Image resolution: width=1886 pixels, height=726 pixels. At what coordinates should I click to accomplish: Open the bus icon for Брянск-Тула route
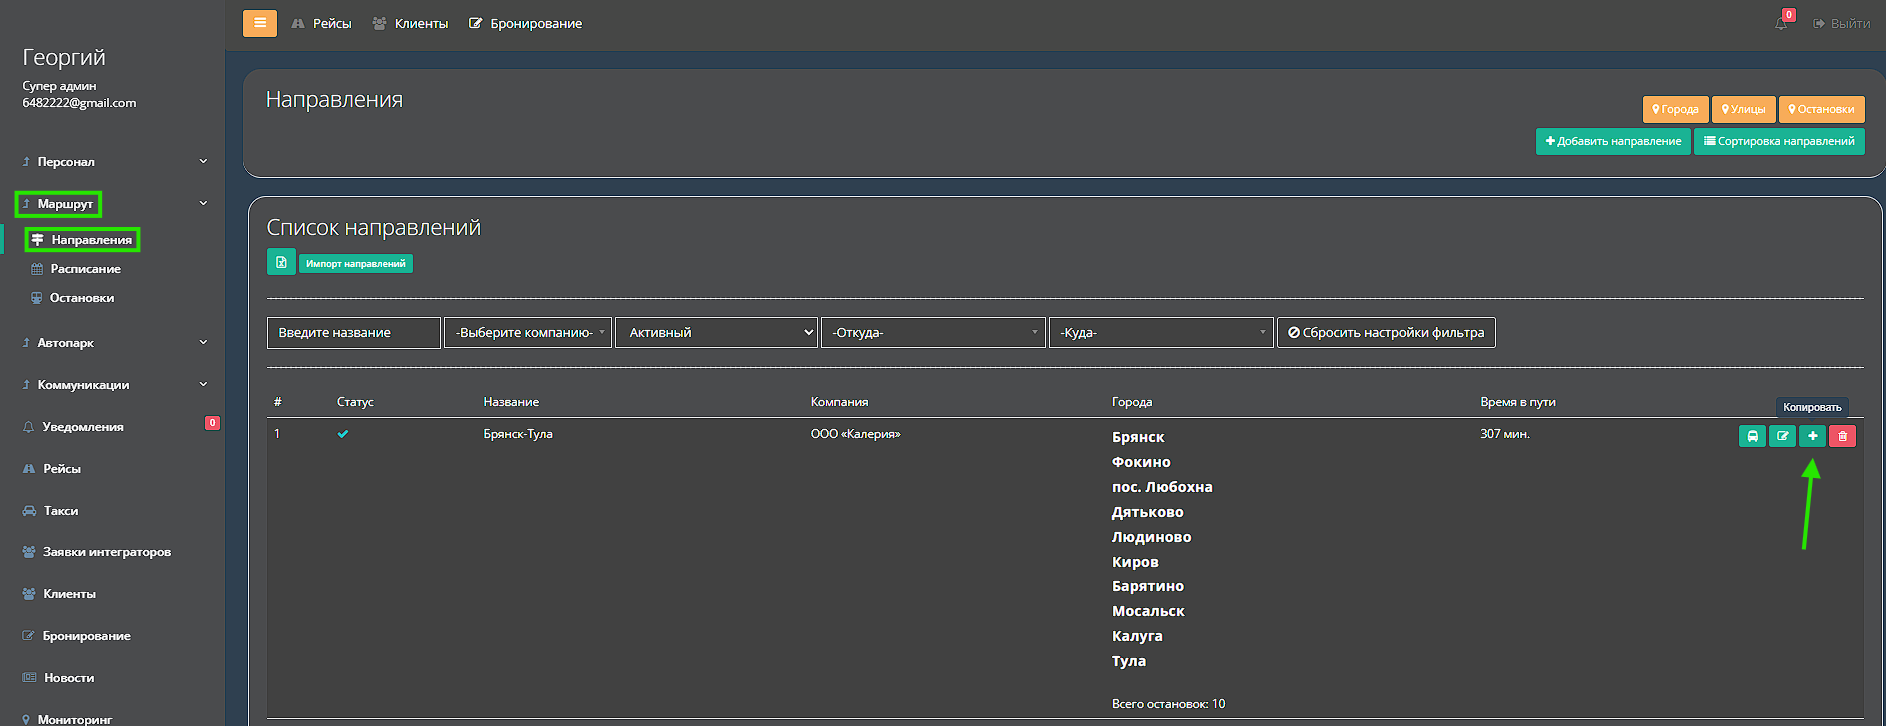pyautogui.click(x=1752, y=436)
